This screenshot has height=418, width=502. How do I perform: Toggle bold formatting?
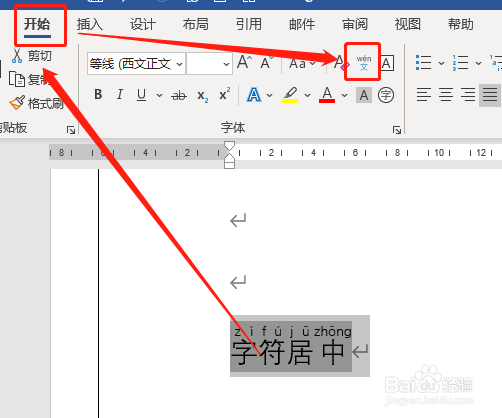coord(98,95)
